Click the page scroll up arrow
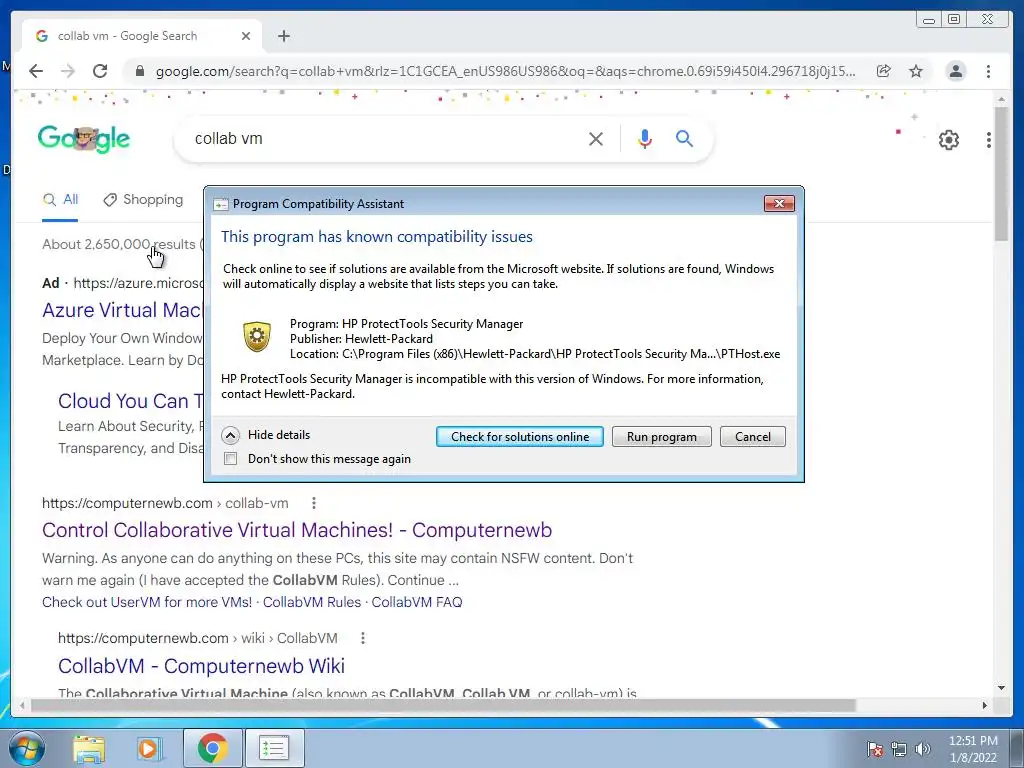The height and width of the screenshot is (768, 1024). coord(1001,99)
